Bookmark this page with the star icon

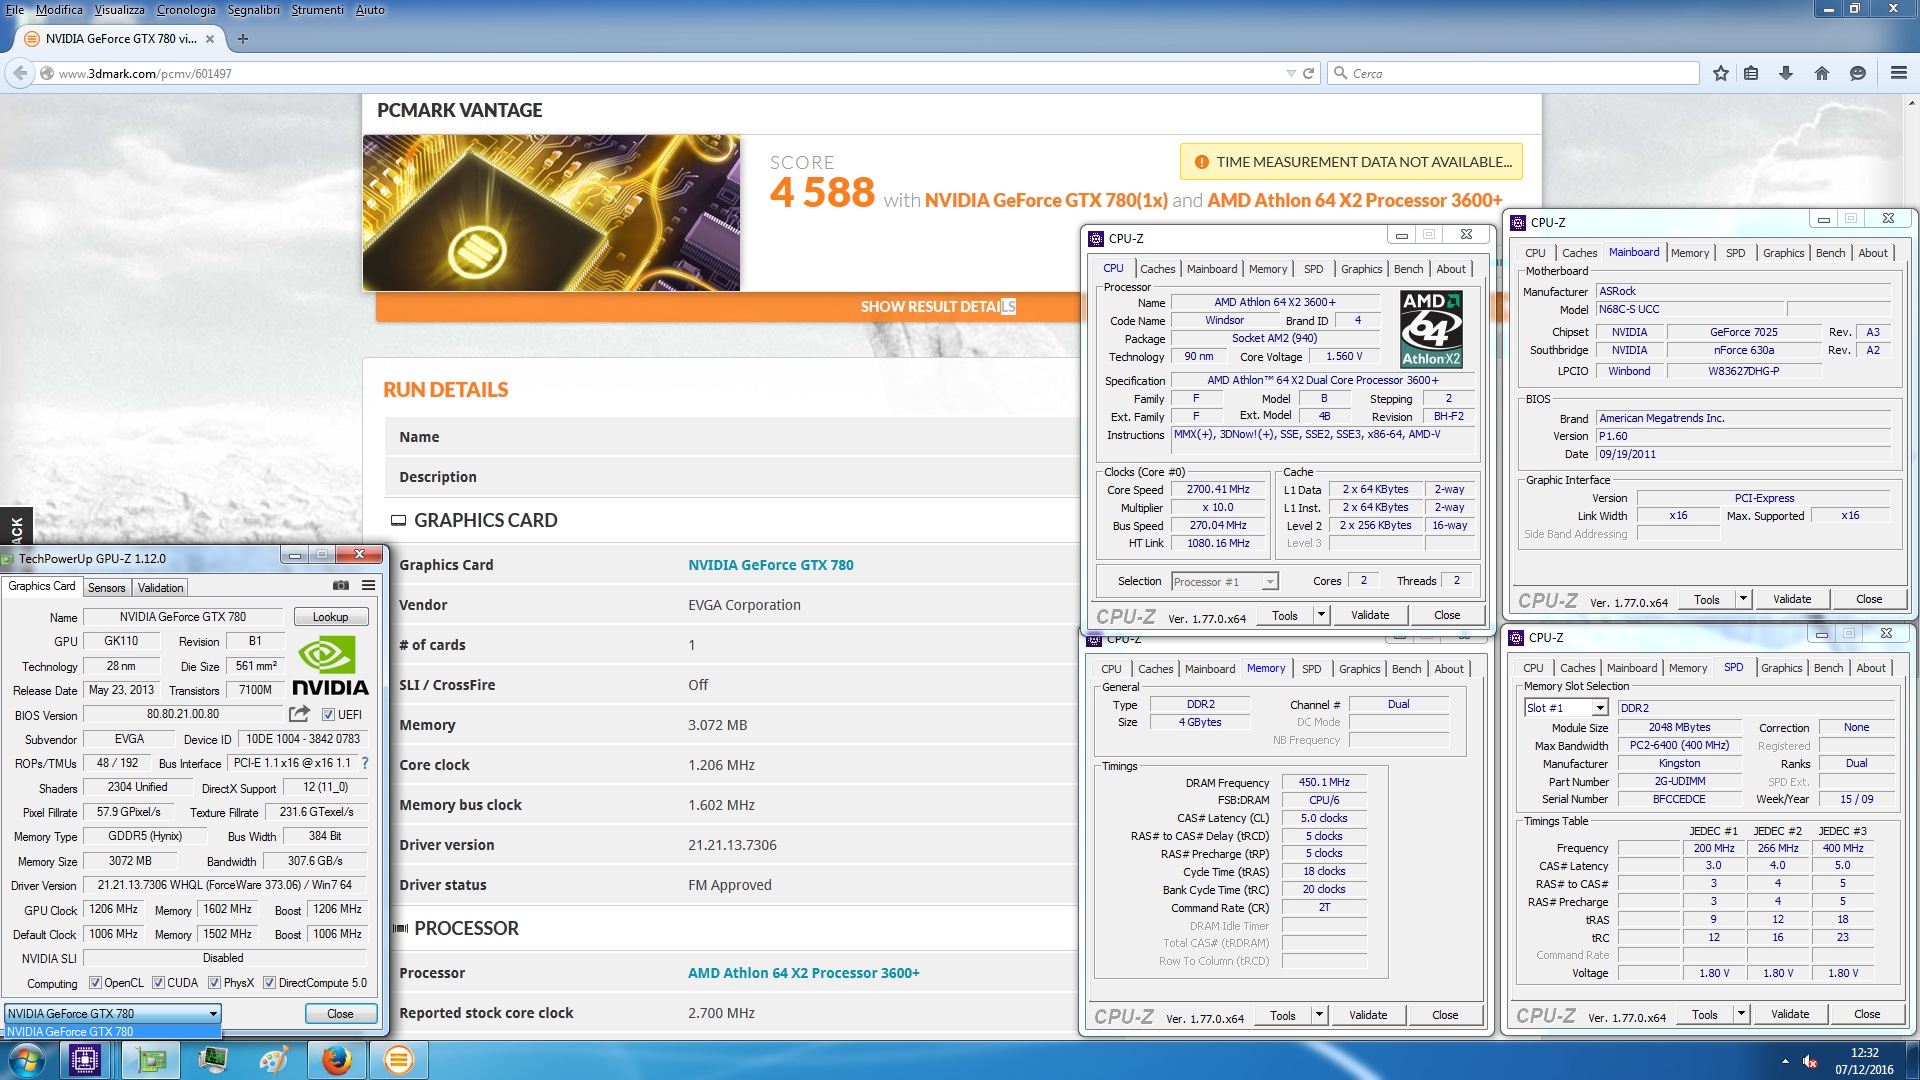1721,73
